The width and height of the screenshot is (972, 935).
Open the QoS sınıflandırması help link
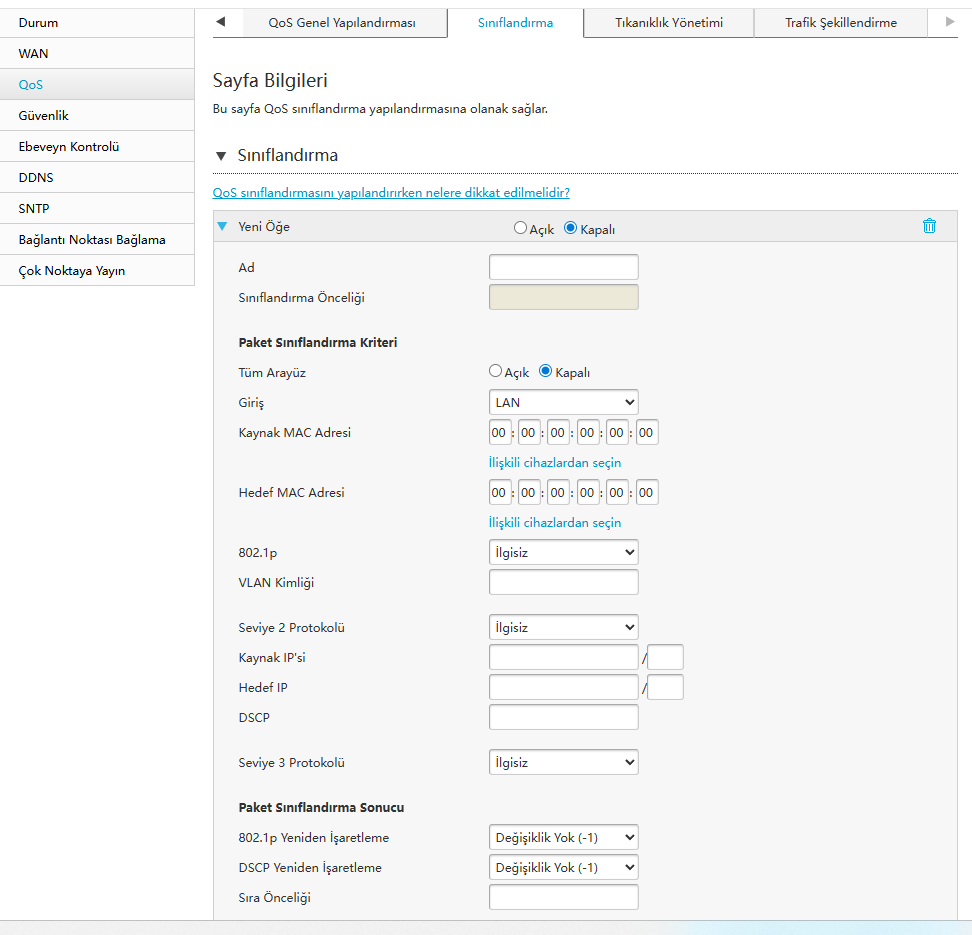391,192
